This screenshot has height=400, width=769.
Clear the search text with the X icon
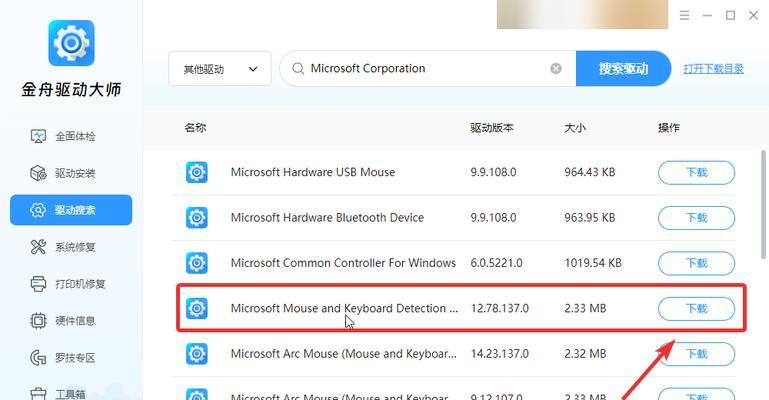pyautogui.click(x=556, y=69)
